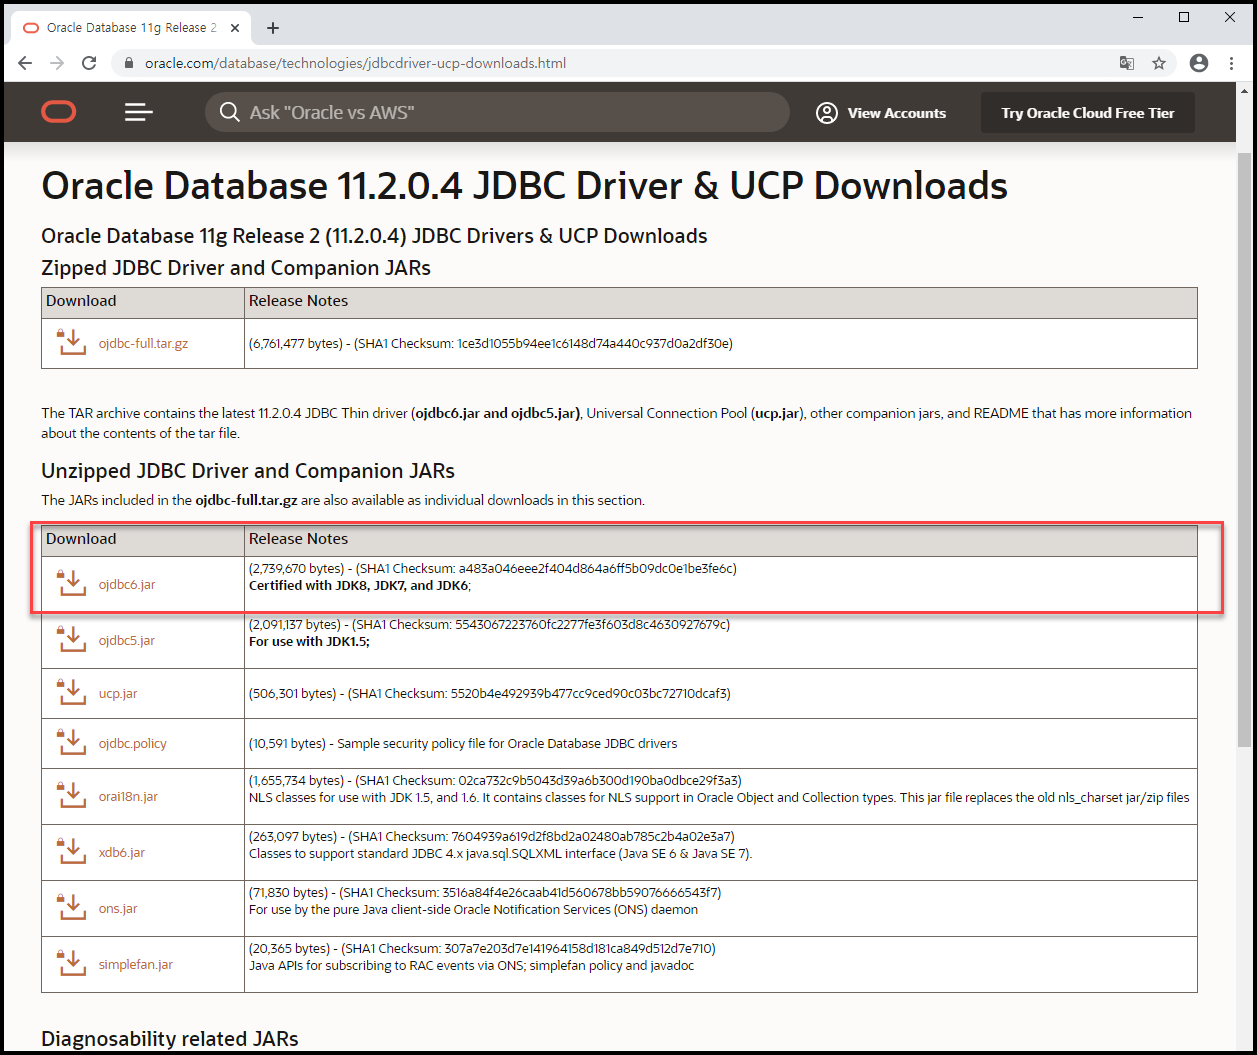Open the hamburger navigation menu
This screenshot has width=1257, height=1055.
pos(139,112)
